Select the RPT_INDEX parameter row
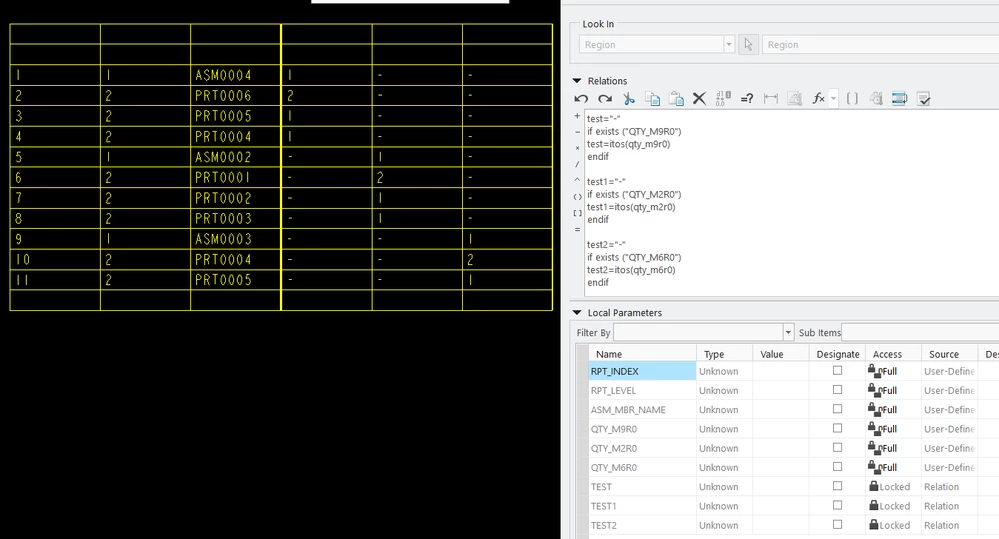 pos(793,371)
